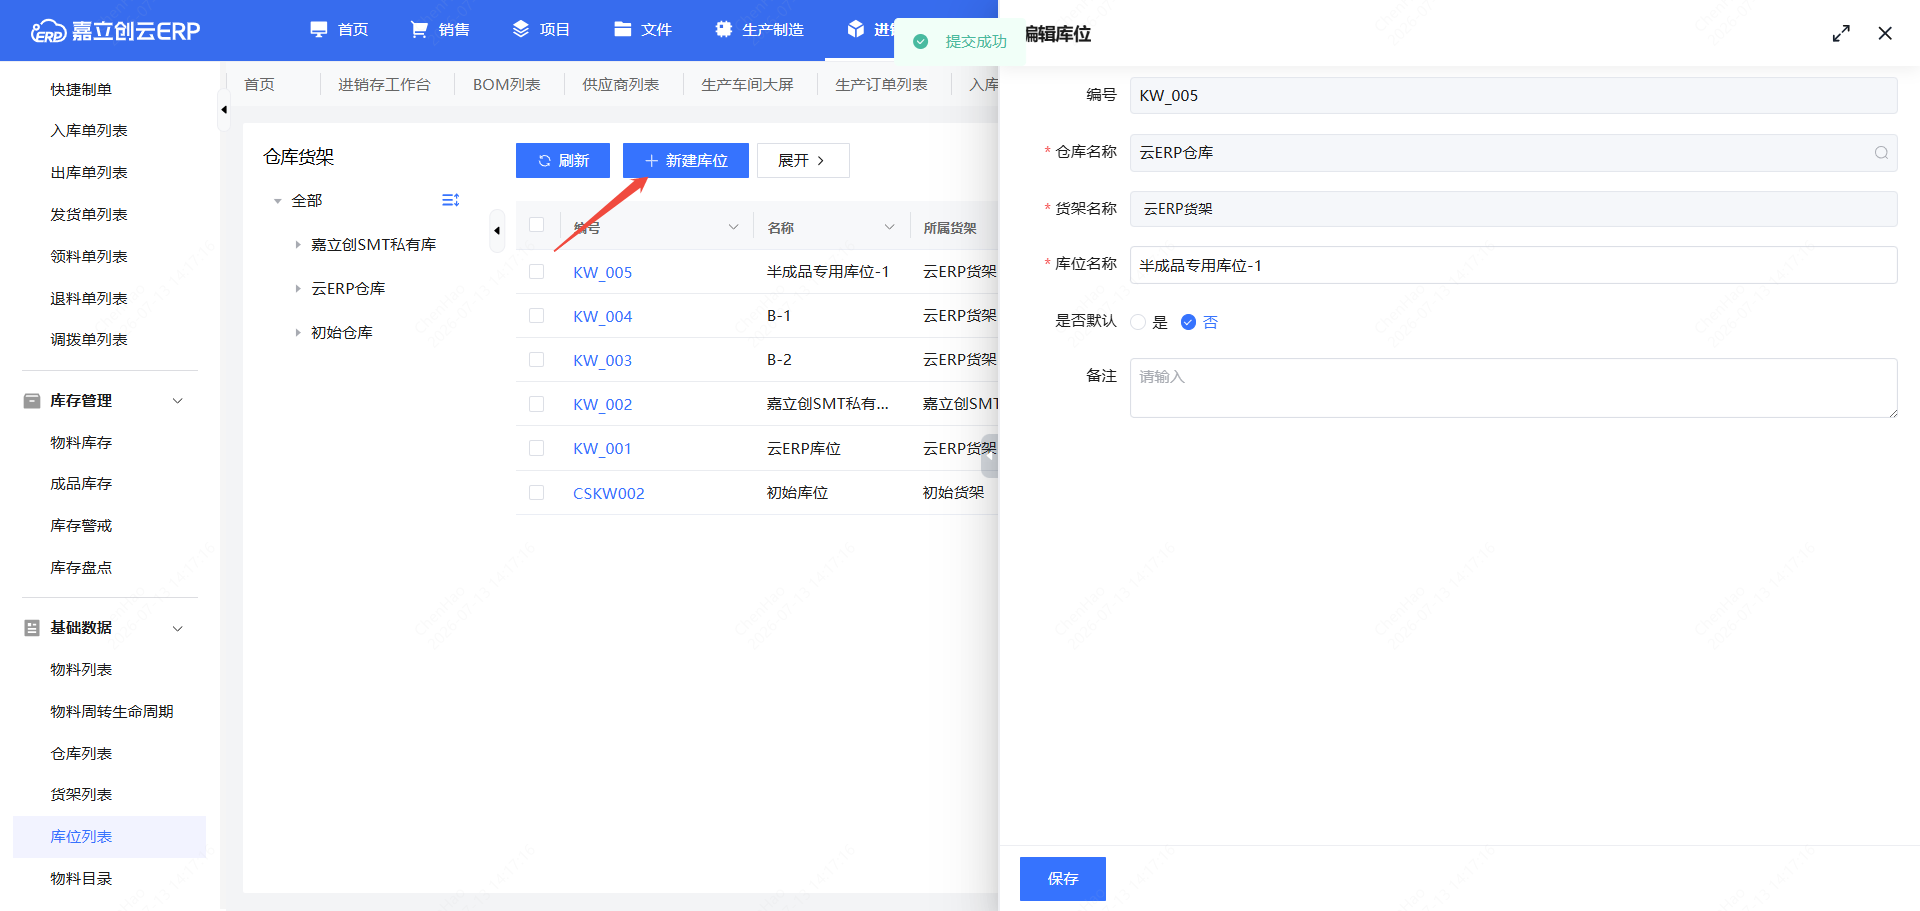Viewport: 1920px width, 911px height.
Task: Select the 是 radio for 是否默认
Action: 1138,322
